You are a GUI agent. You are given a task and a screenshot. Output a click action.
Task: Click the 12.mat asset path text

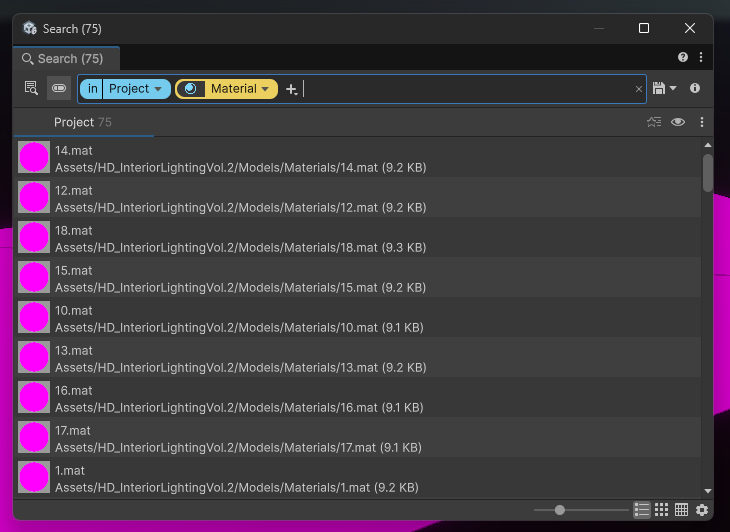[240, 208]
